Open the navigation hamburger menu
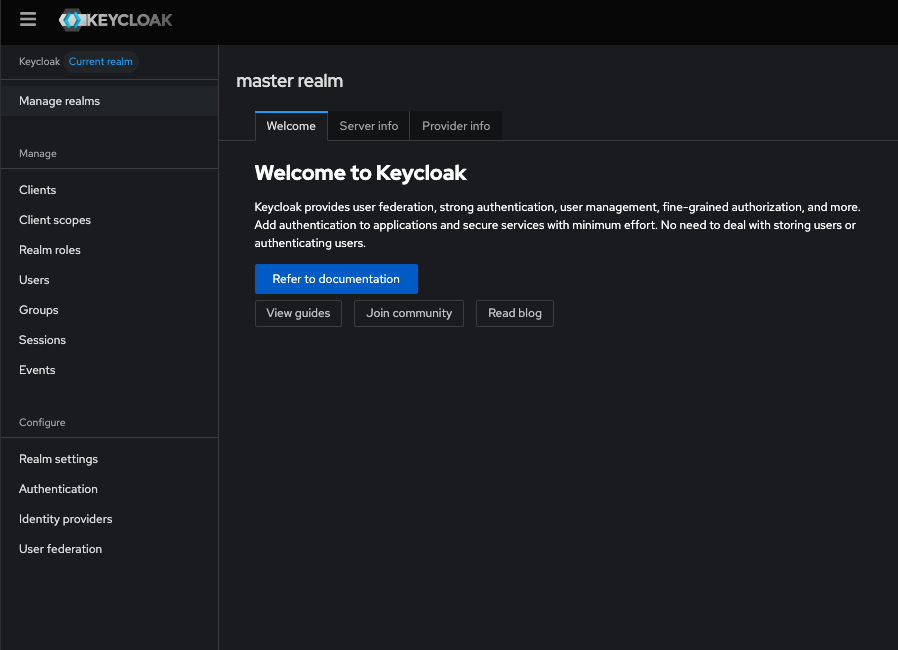898x650 pixels. pos(27,18)
